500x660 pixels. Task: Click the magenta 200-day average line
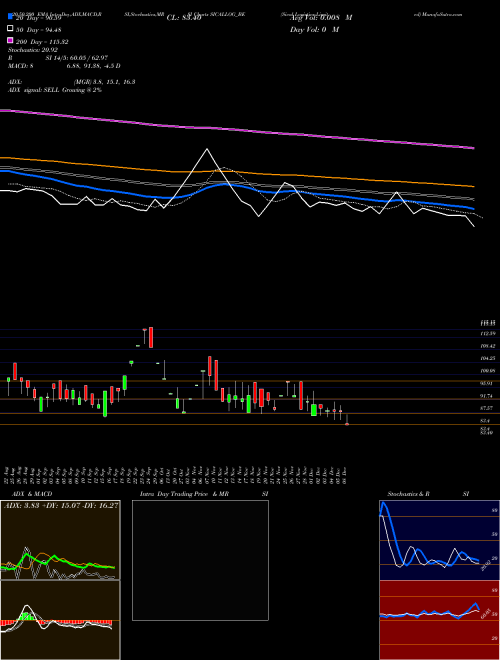coord(236,129)
